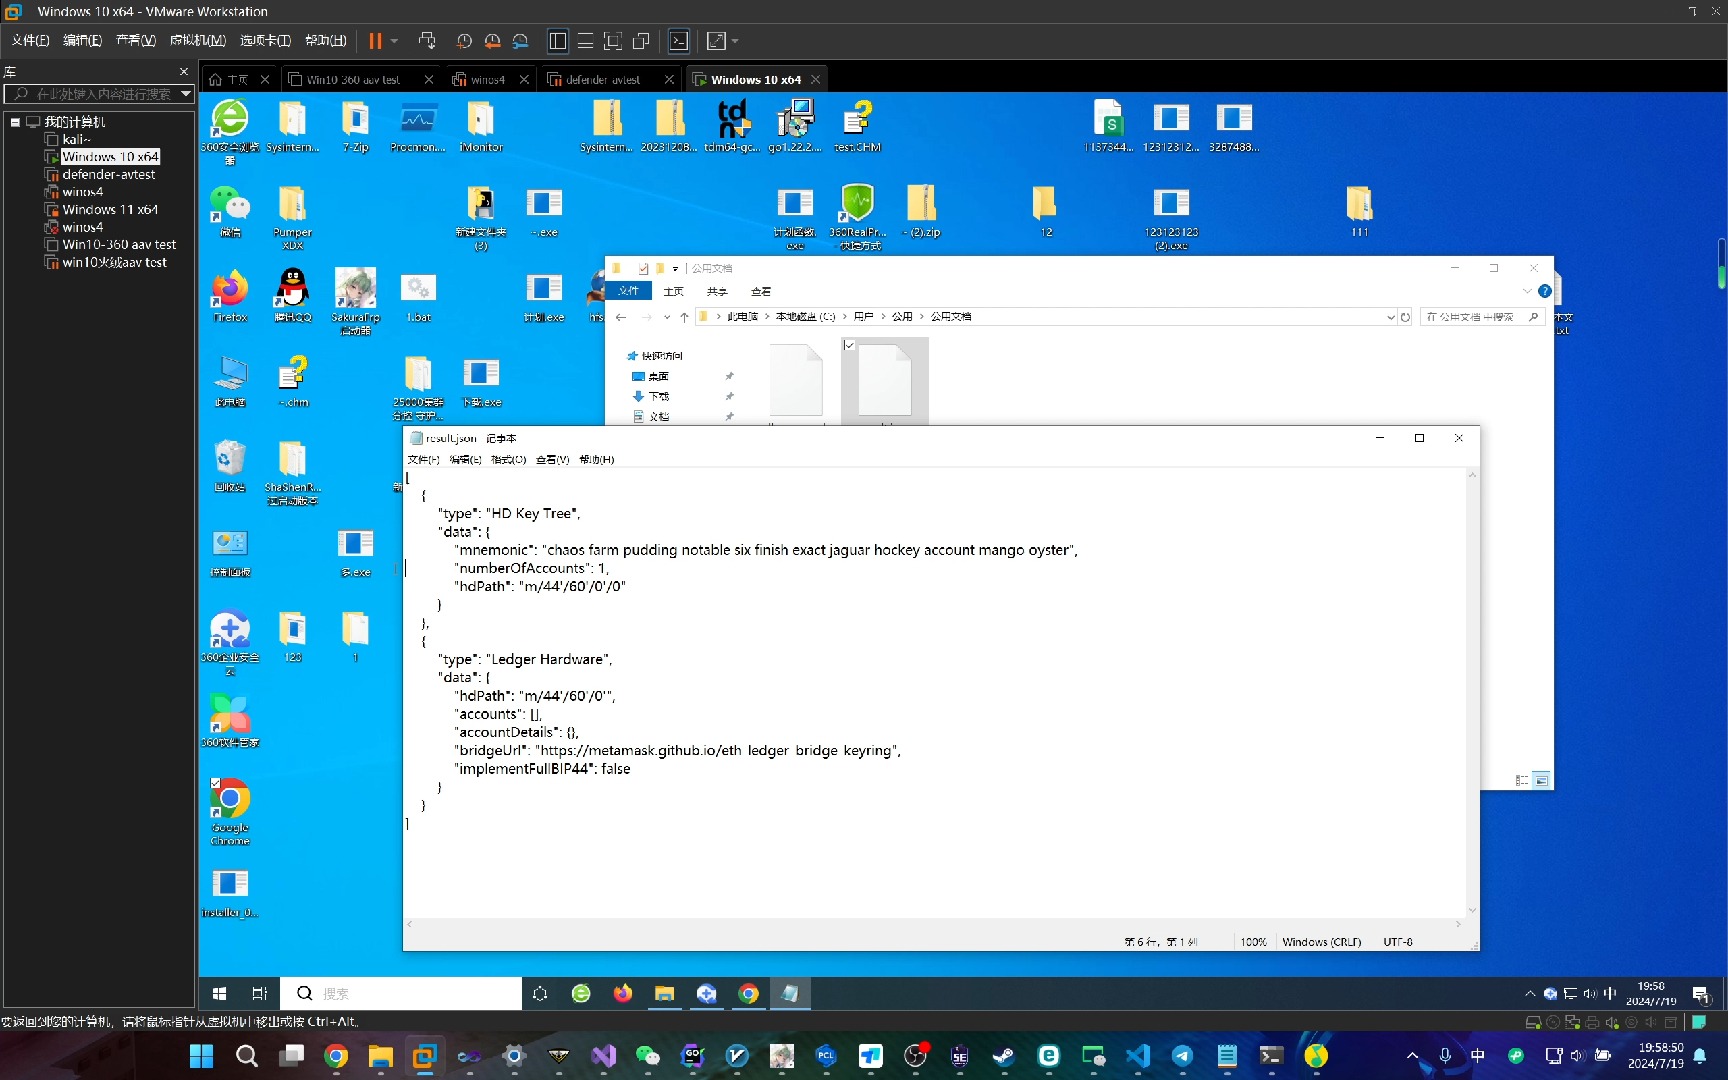Open the Tencent QQ penguin desktop icon

click(292, 296)
